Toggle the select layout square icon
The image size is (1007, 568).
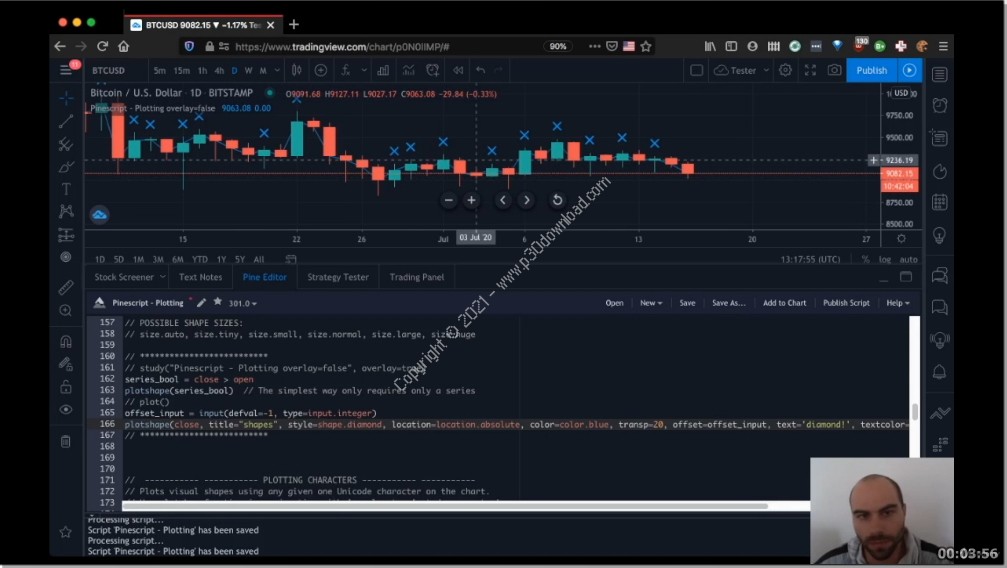[696, 70]
